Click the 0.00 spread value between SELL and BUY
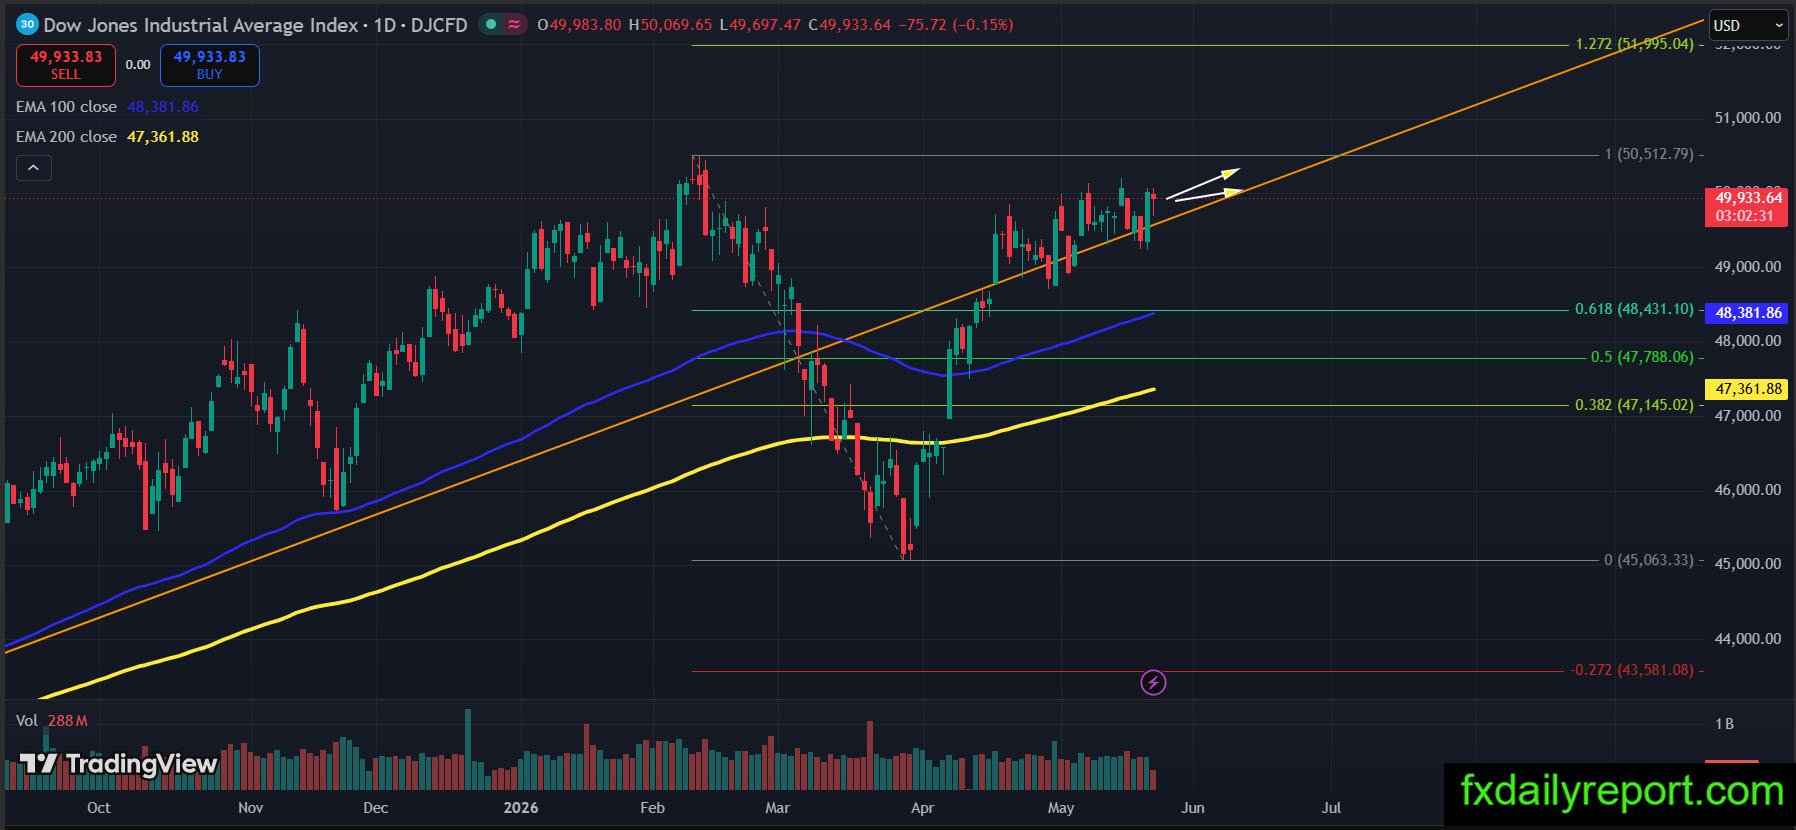The height and width of the screenshot is (830, 1796). point(138,65)
